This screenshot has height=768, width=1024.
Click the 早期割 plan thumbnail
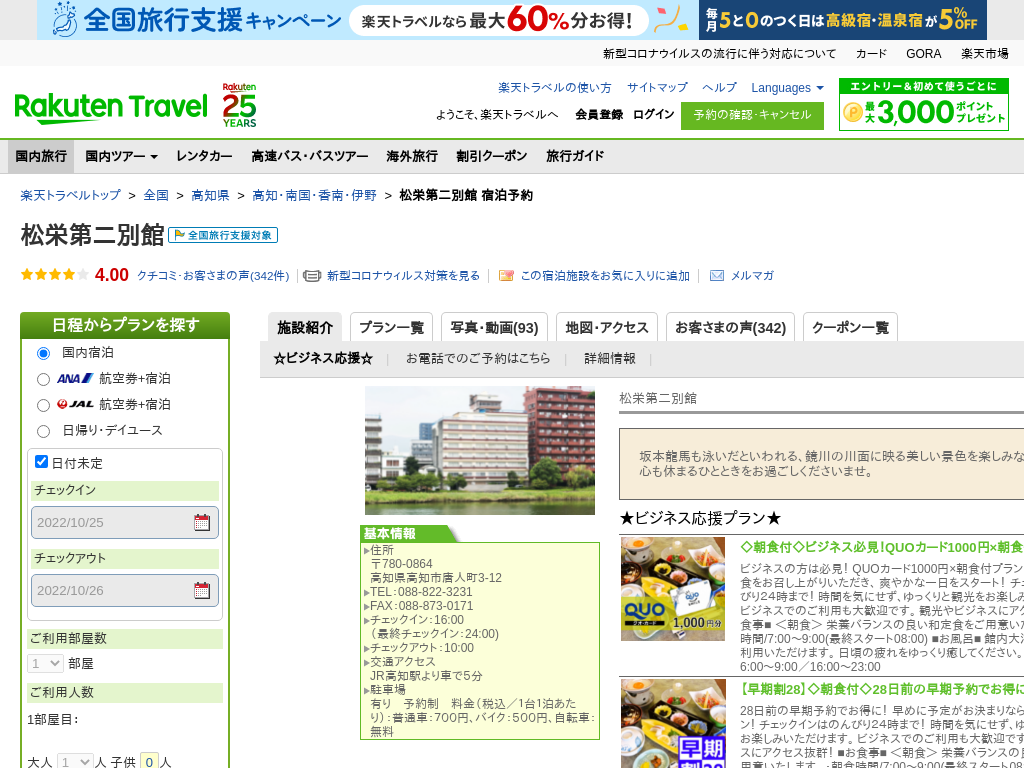pos(673,724)
